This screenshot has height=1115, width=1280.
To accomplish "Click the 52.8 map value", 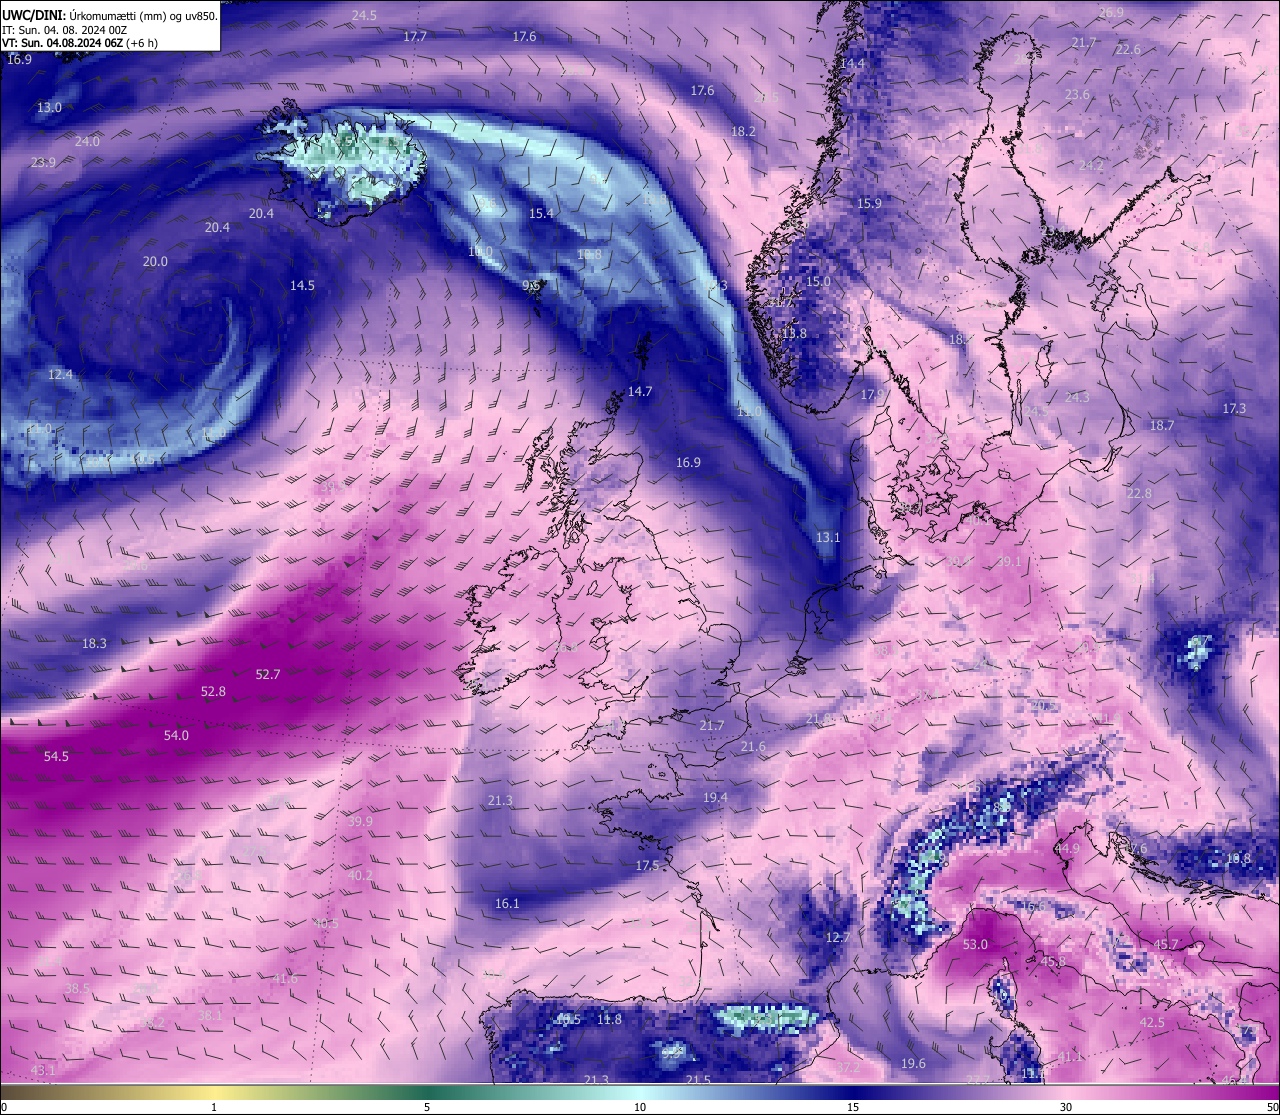I will point(213,691).
